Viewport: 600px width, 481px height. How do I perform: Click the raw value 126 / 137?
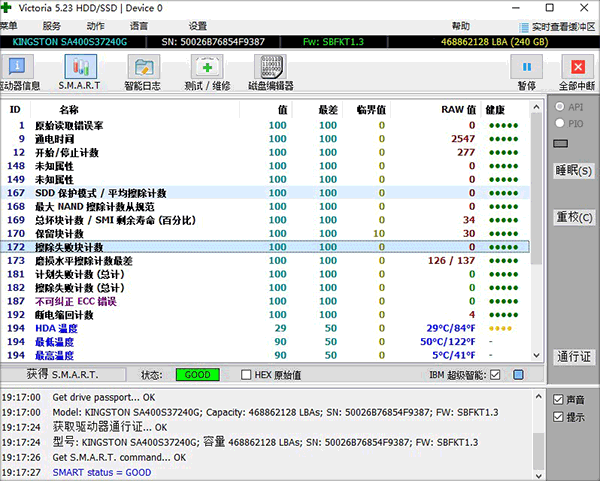pos(451,261)
